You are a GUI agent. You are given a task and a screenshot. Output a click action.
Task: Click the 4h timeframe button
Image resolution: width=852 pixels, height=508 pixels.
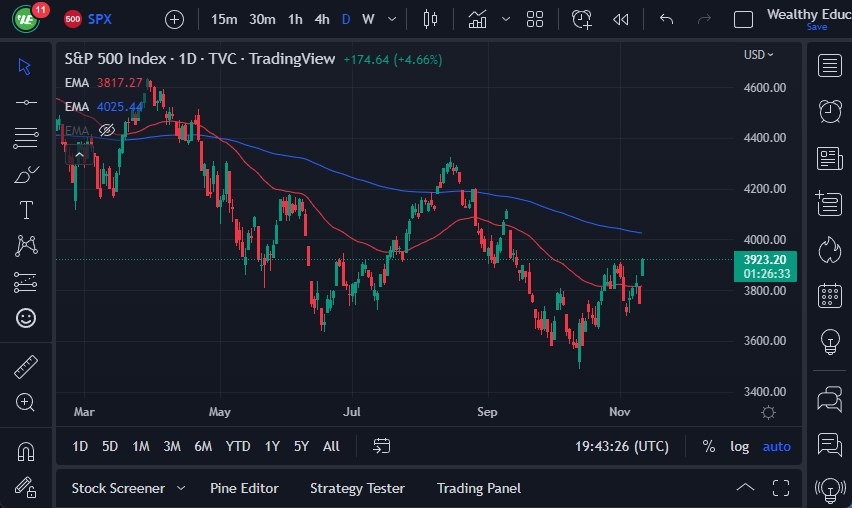coord(321,19)
